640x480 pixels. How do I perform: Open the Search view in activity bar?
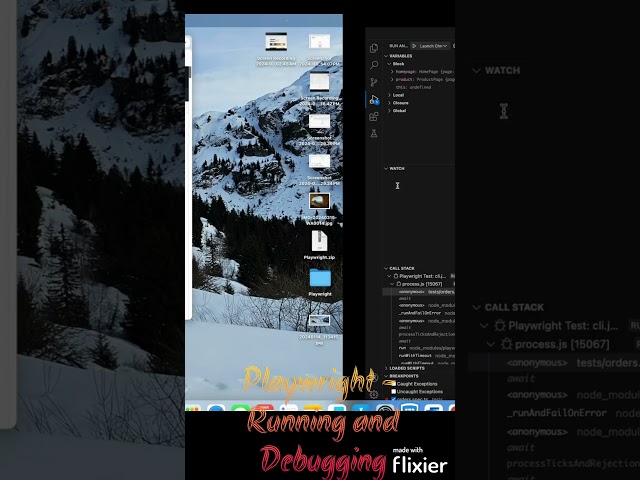click(x=373, y=65)
